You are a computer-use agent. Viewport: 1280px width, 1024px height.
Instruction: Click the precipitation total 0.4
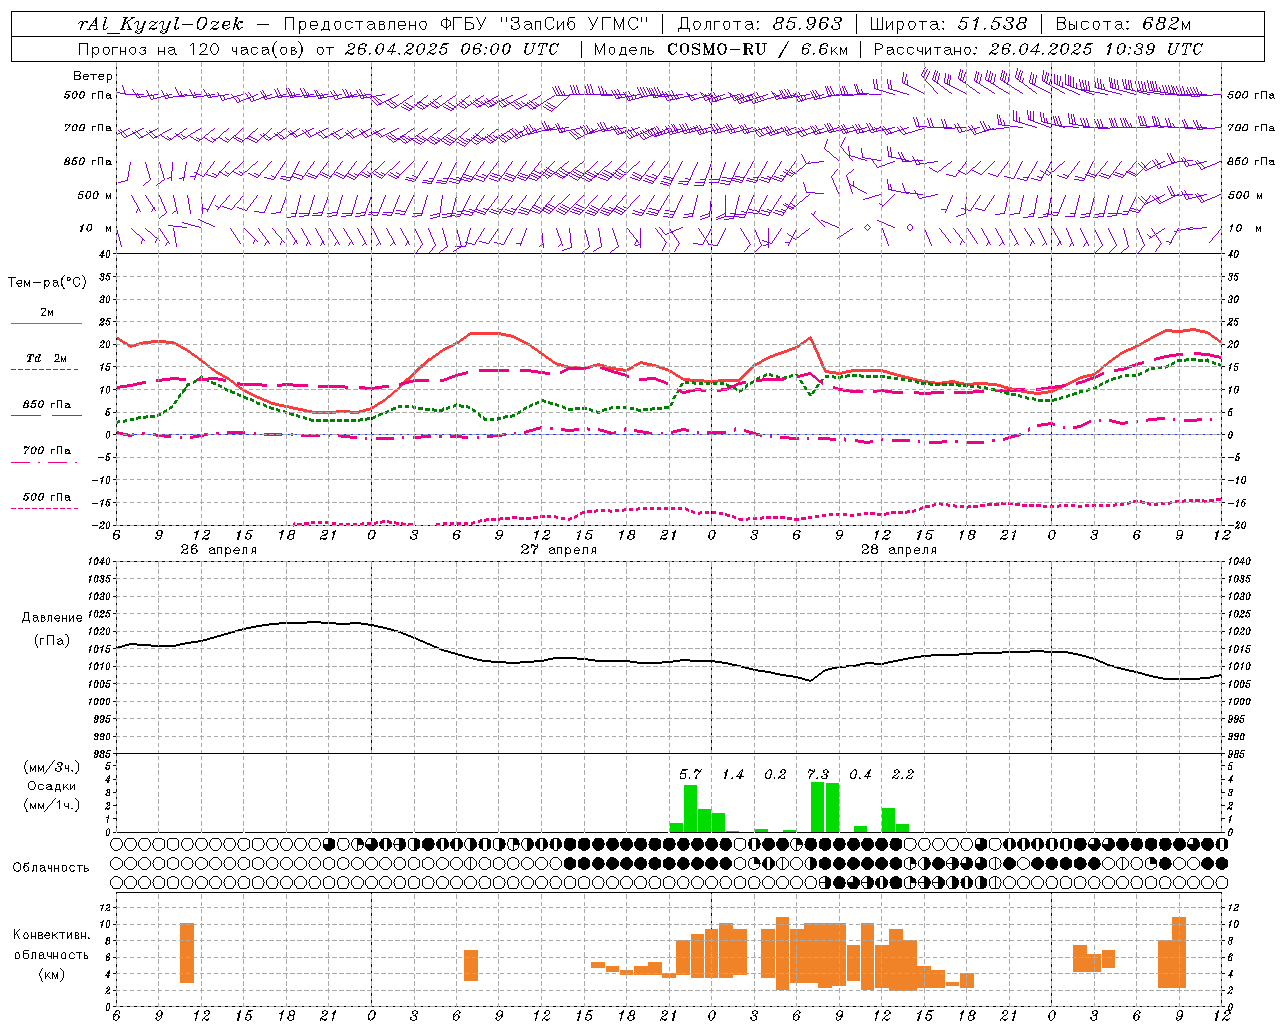click(860, 774)
